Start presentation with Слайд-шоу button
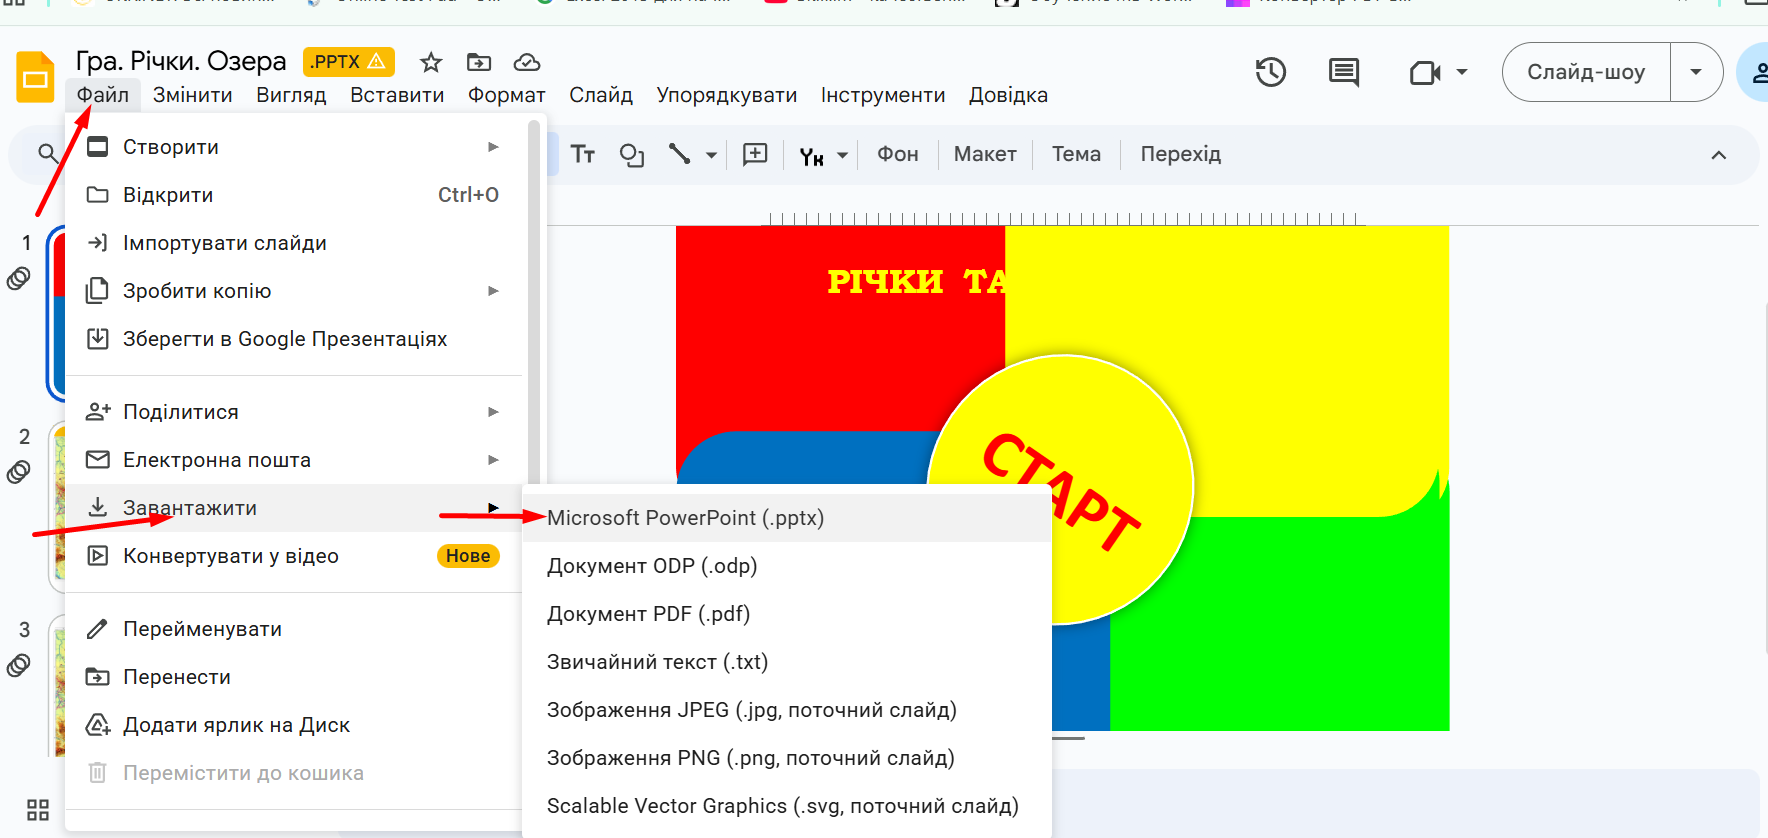The width and height of the screenshot is (1768, 838). (1586, 72)
